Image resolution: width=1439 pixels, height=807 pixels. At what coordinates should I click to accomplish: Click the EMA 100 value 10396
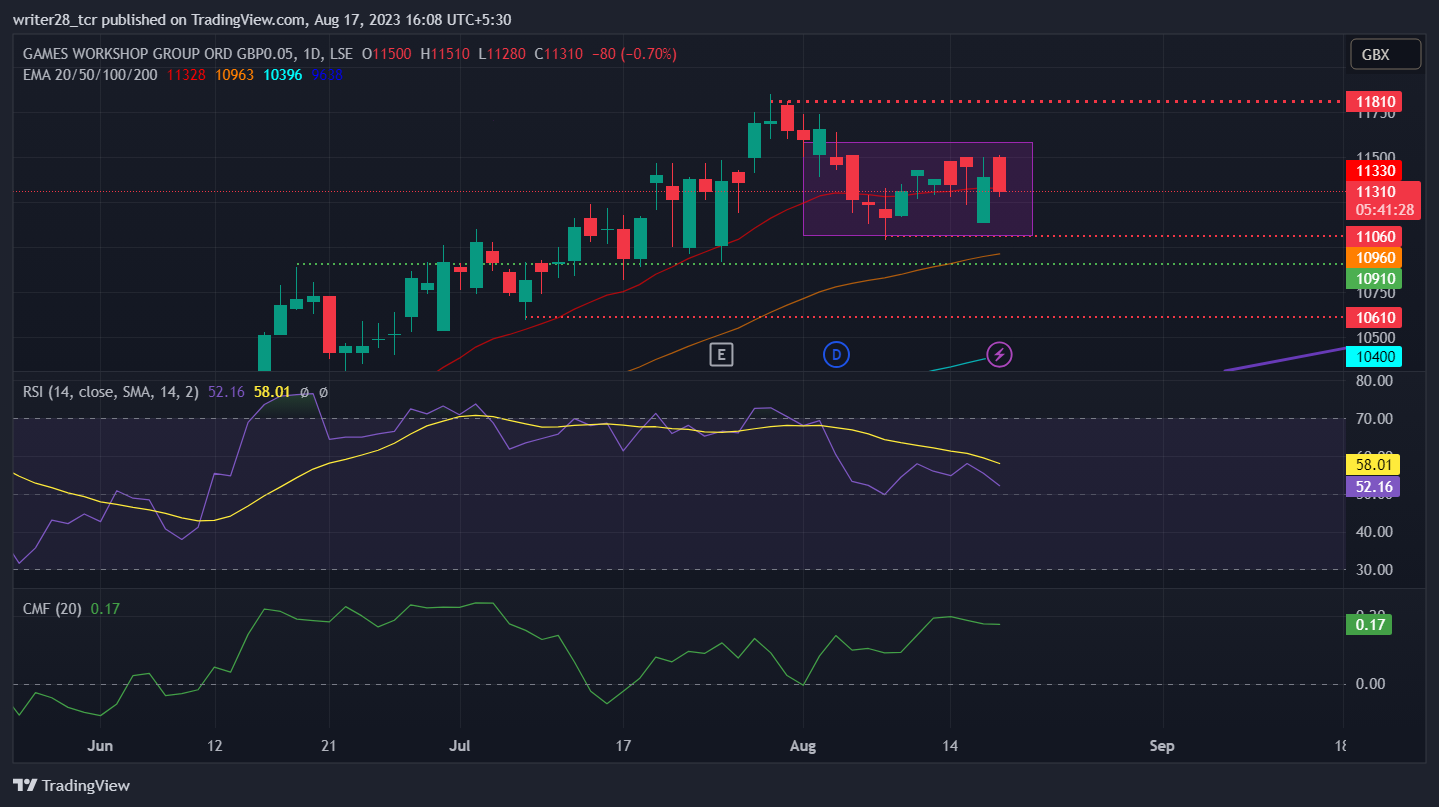pos(283,74)
